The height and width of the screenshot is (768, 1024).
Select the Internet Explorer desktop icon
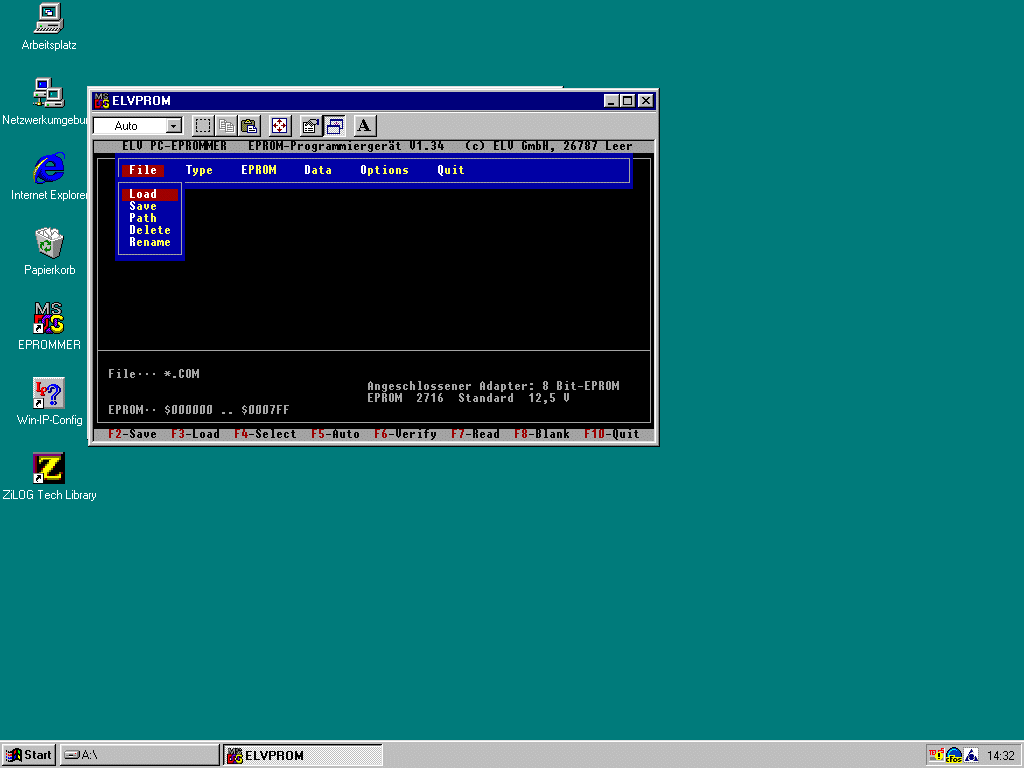point(49,177)
